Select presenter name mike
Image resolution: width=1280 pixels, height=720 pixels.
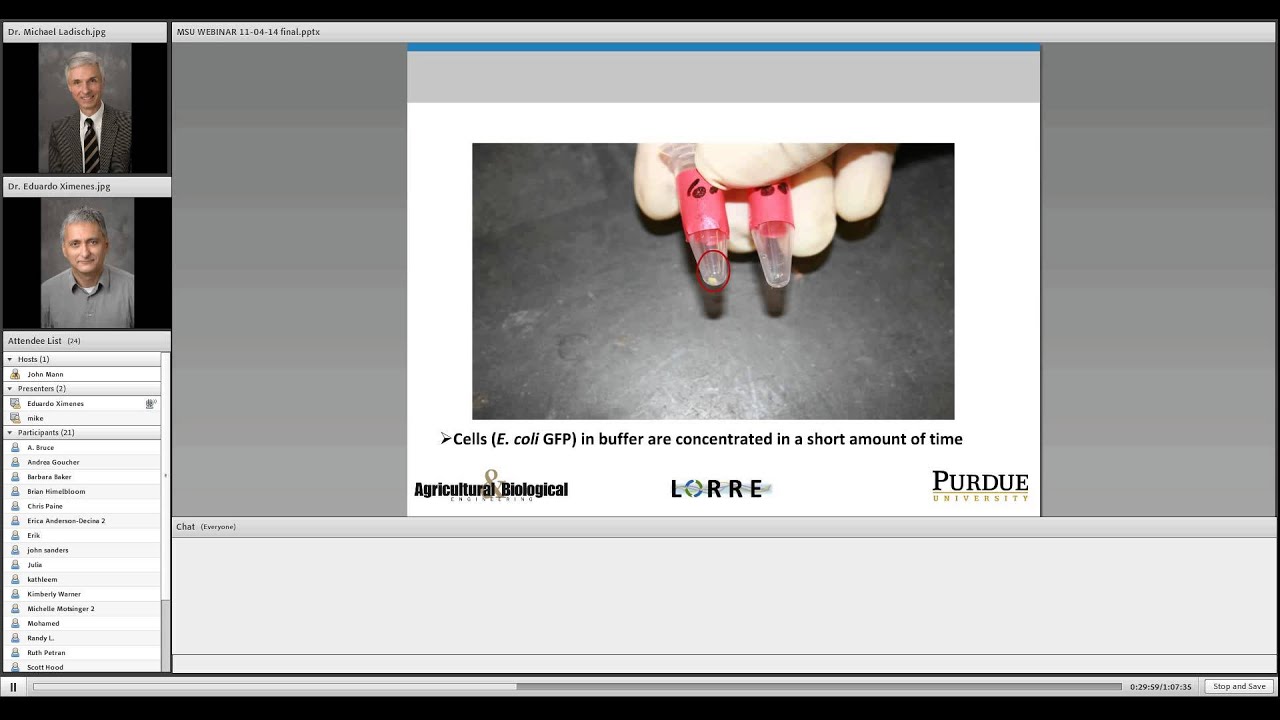[35, 418]
